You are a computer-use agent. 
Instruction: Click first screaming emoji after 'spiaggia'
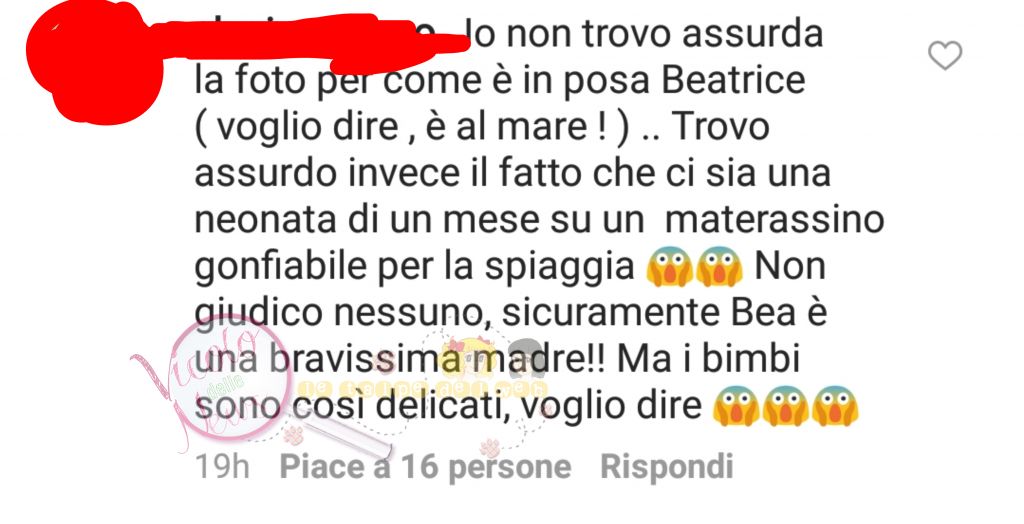click(669, 267)
